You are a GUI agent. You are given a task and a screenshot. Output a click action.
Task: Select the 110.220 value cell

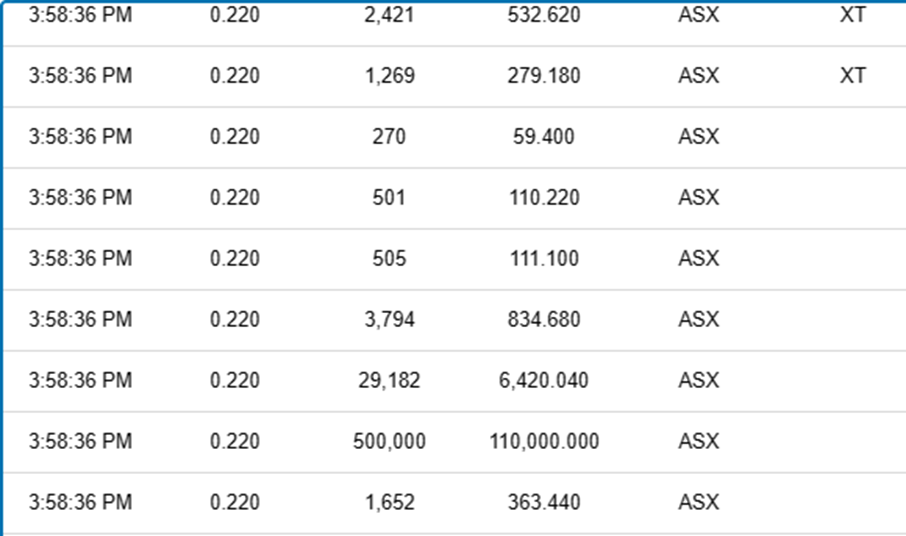pyautogui.click(x=543, y=198)
